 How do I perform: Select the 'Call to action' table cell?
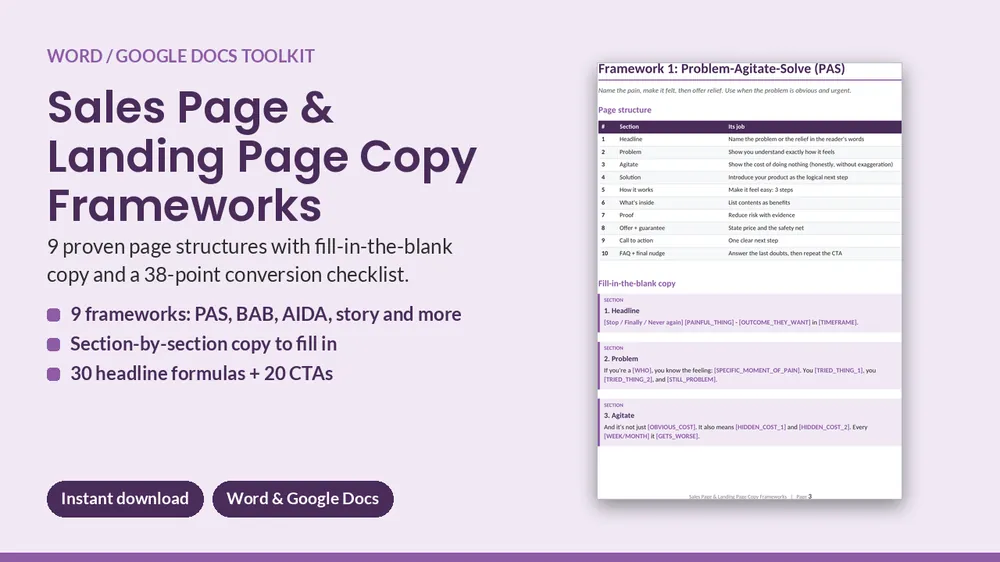[x=636, y=240]
